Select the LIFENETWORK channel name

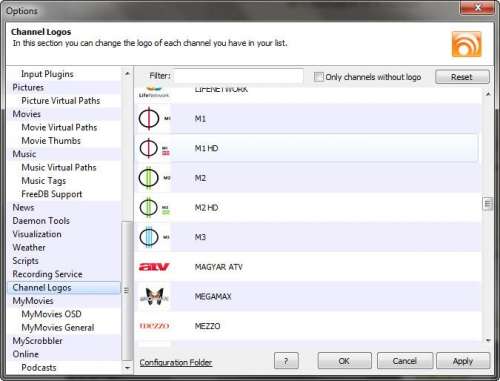[x=221, y=89]
